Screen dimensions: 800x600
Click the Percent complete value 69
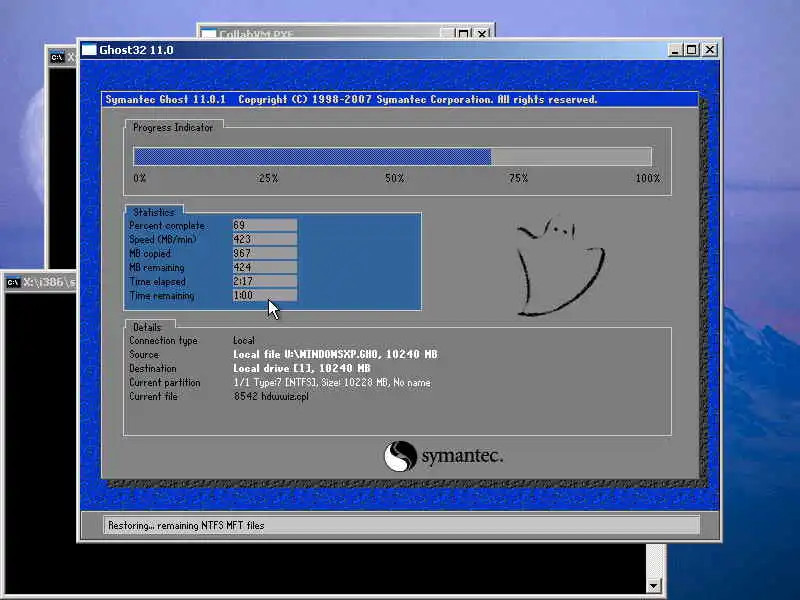(x=264, y=225)
